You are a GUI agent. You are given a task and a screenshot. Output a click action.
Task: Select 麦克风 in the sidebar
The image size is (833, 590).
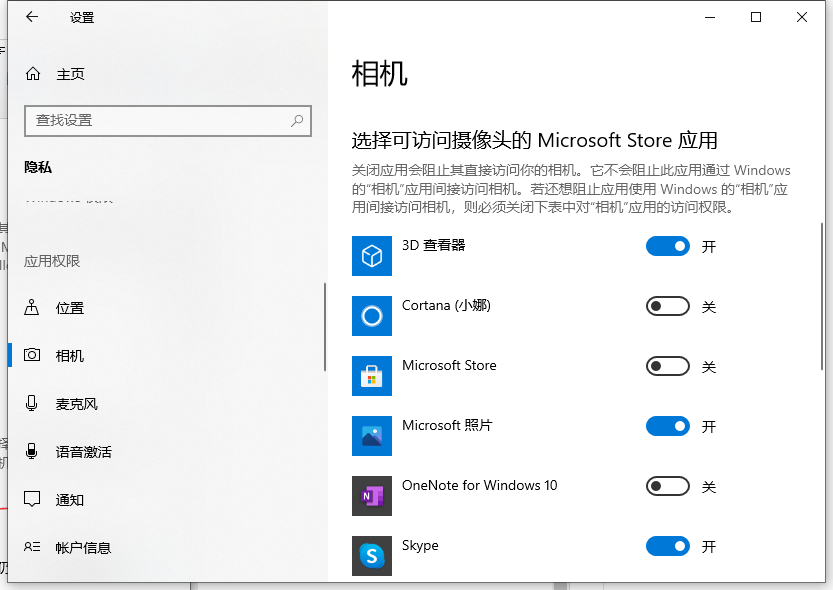76,404
